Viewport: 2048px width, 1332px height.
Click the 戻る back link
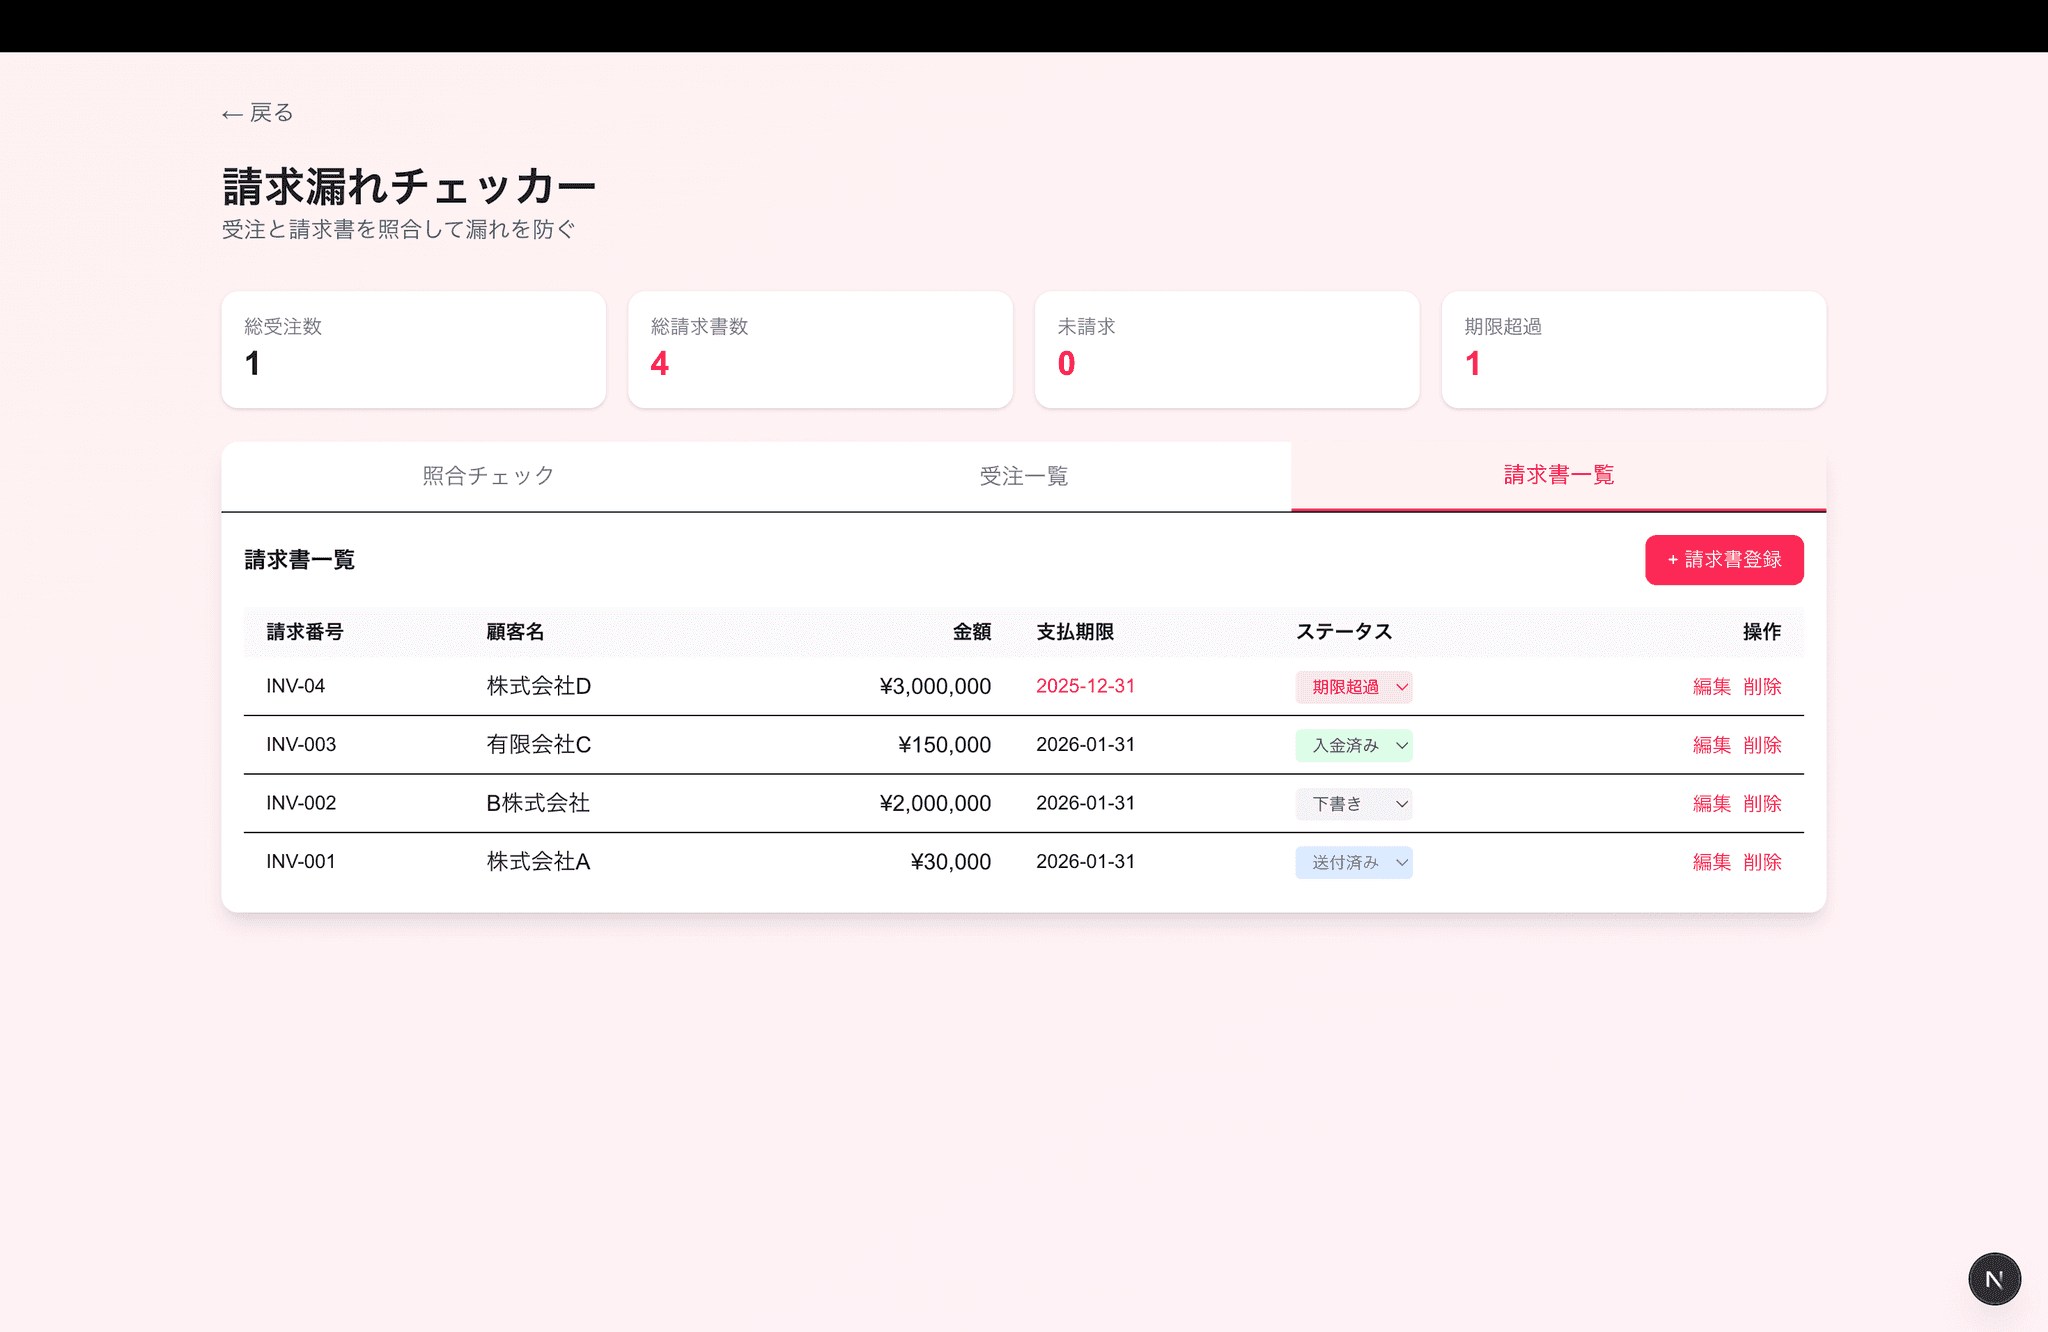[256, 112]
